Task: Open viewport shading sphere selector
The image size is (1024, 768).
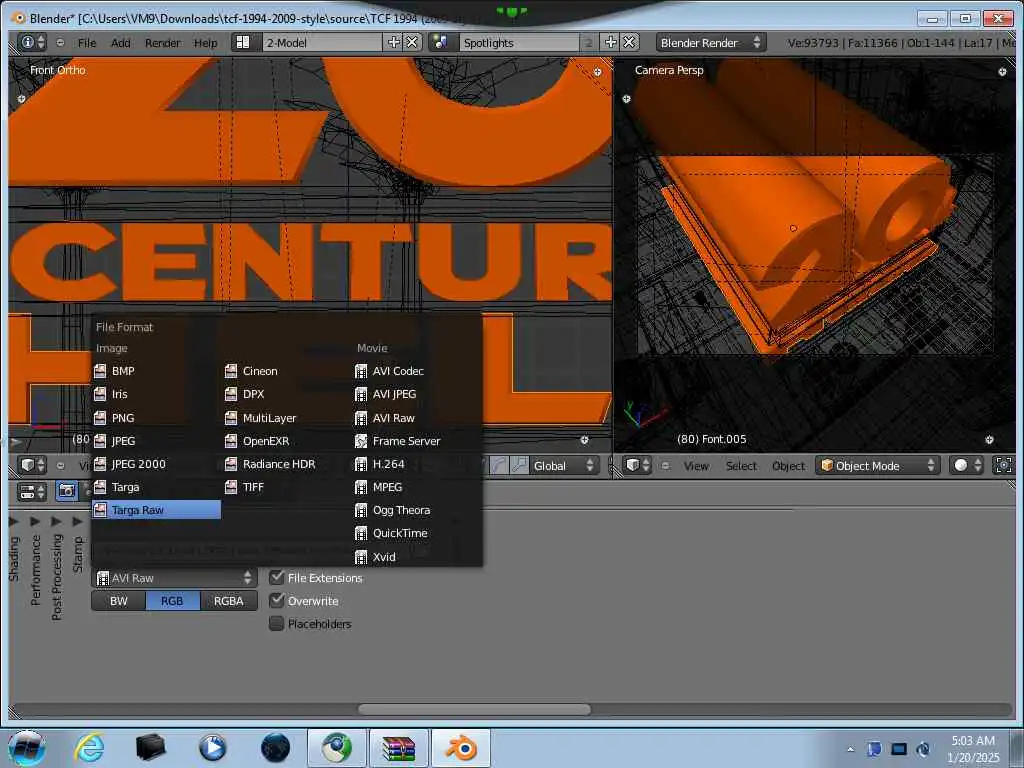Action: click(x=967, y=465)
